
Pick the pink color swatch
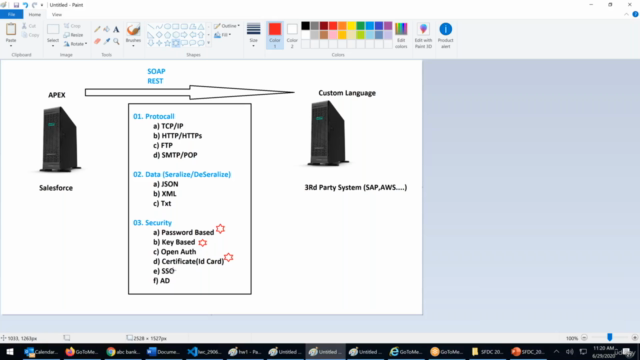[x=333, y=35]
